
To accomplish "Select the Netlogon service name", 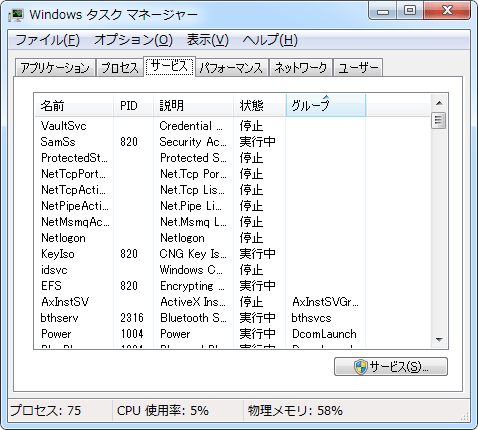I will pyautogui.click(x=63, y=238).
